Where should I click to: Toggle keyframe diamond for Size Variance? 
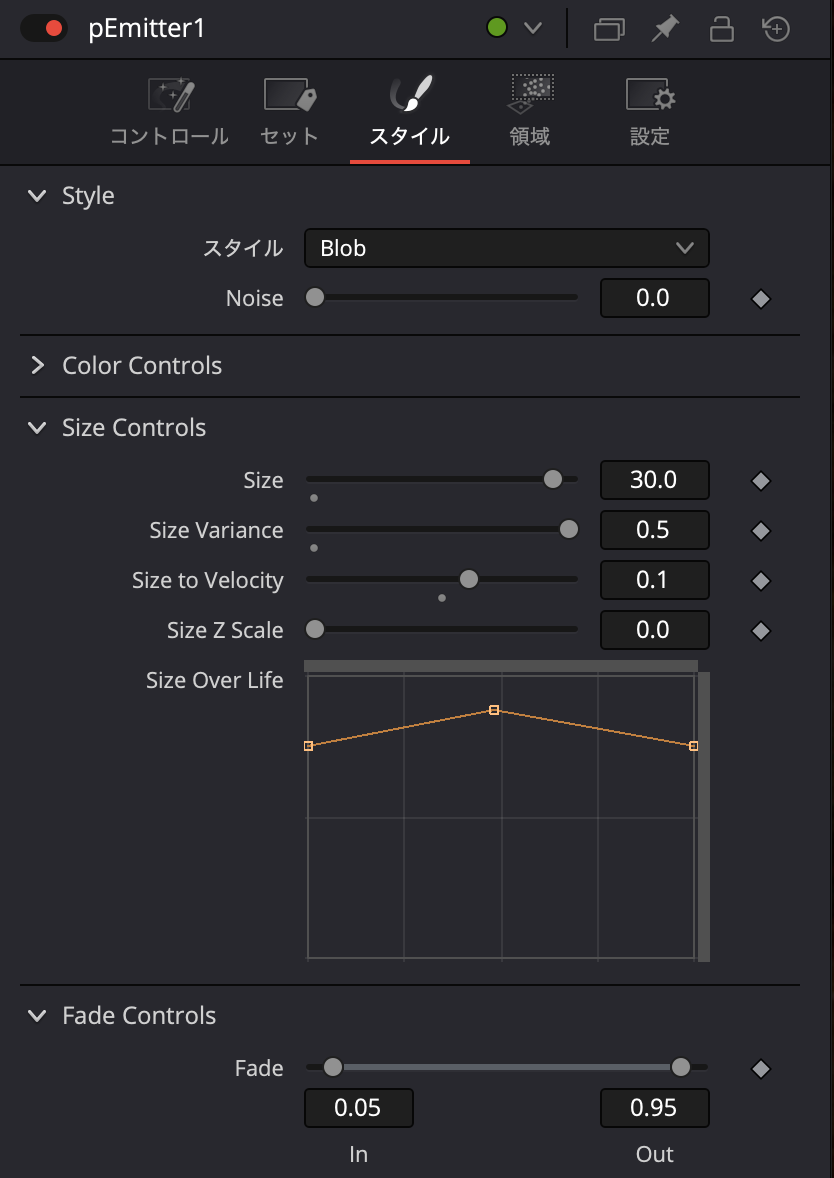point(761,530)
